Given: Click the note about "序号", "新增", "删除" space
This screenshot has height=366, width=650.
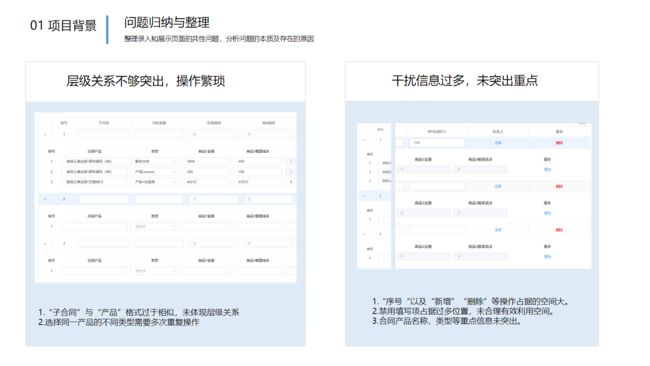Looking at the screenshot, I should tap(471, 301).
